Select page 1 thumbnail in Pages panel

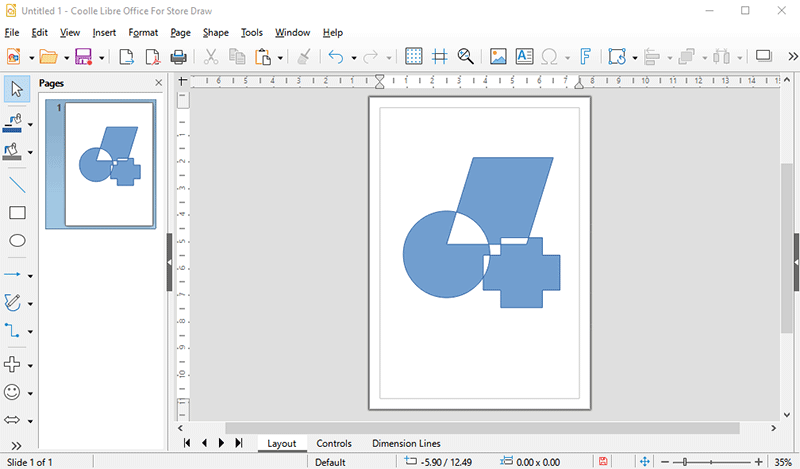pyautogui.click(x=110, y=163)
